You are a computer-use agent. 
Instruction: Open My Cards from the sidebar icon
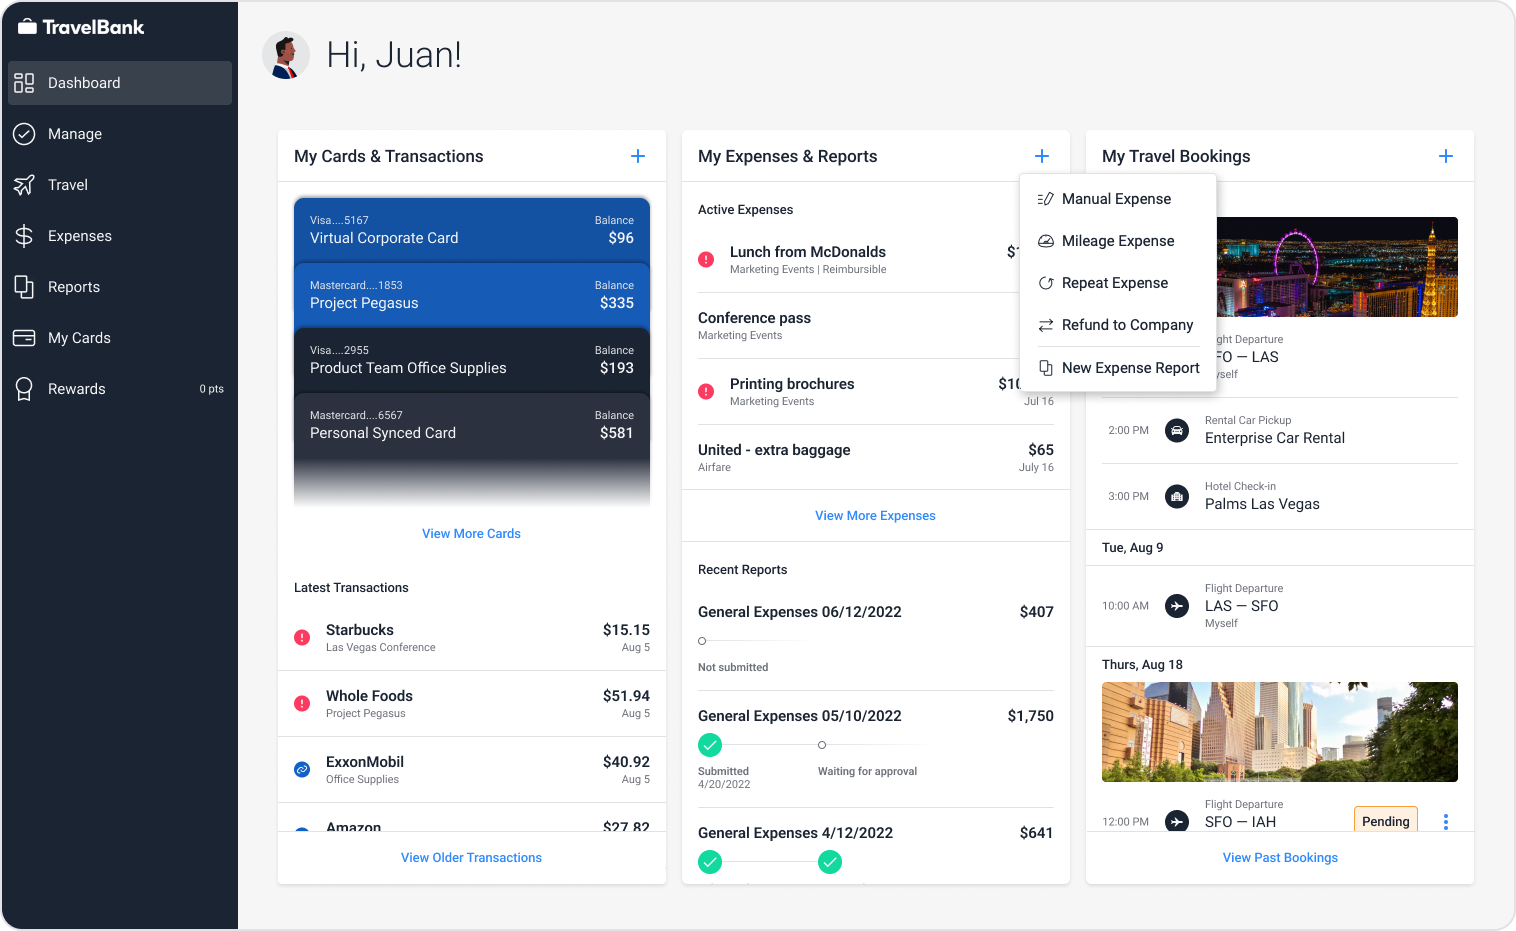tap(24, 338)
